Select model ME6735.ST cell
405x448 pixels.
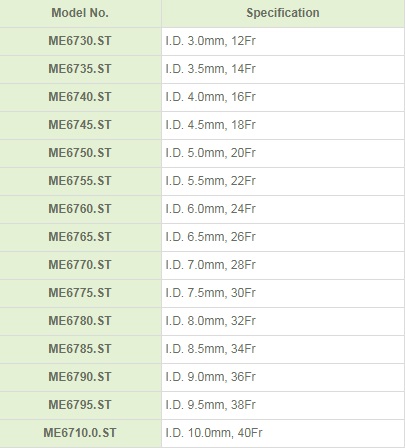click(x=80, y=69)
